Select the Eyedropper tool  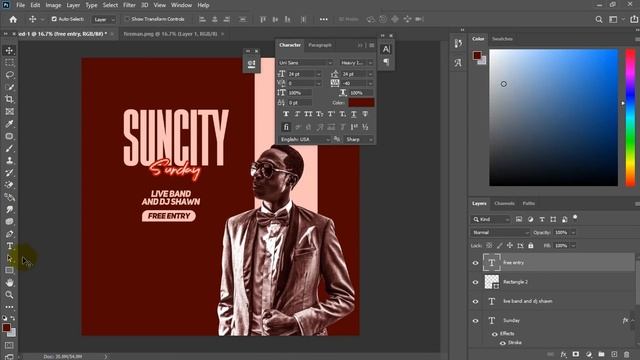pos(9,124)
